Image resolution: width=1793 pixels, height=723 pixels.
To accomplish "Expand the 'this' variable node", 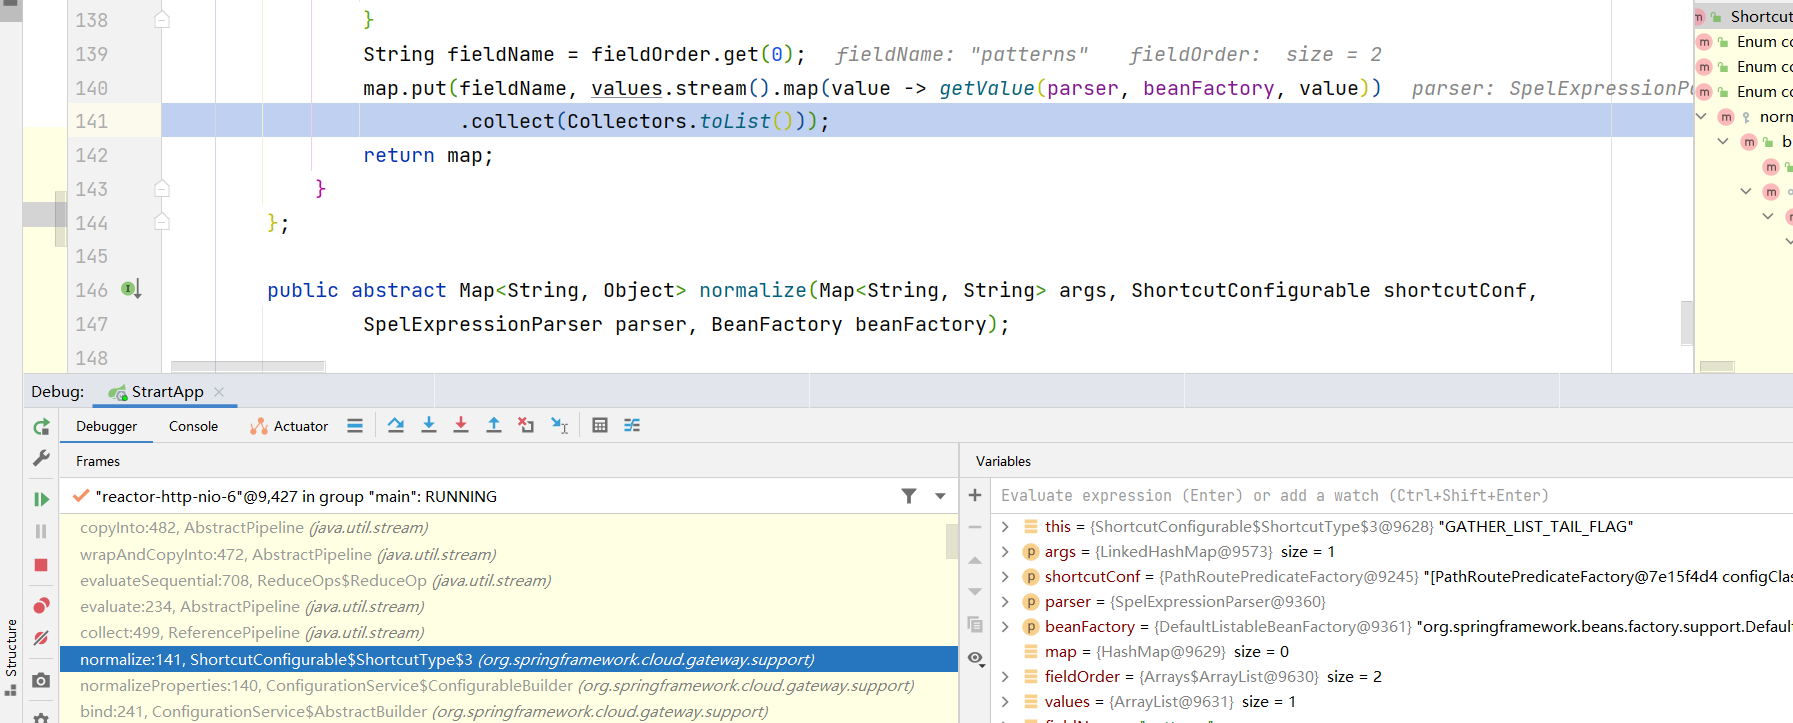I will [x=1005, y=526].
